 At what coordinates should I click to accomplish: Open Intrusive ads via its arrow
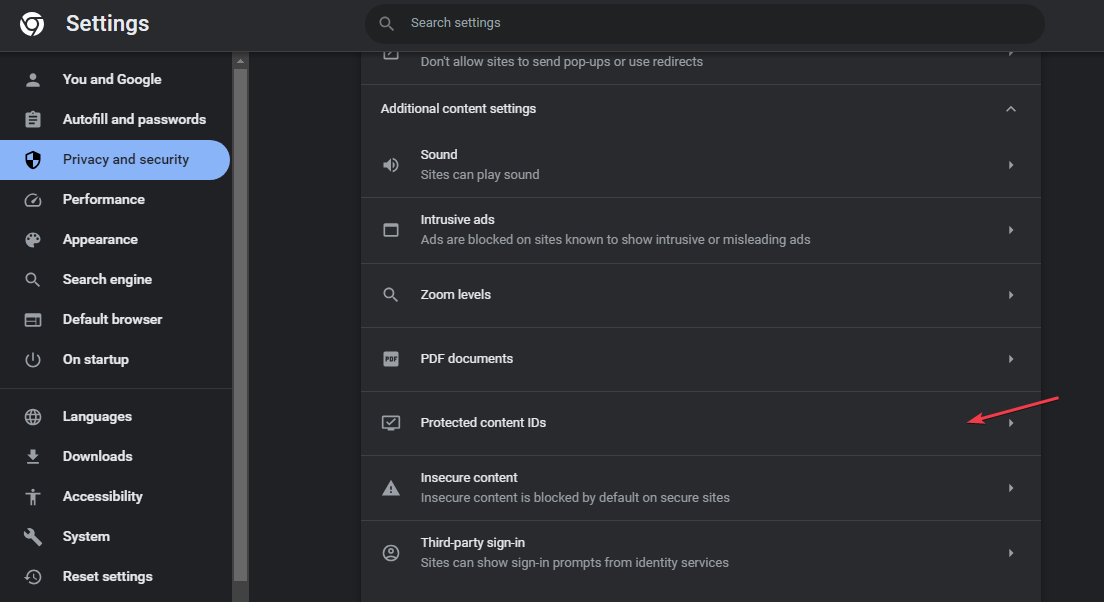1010,230
